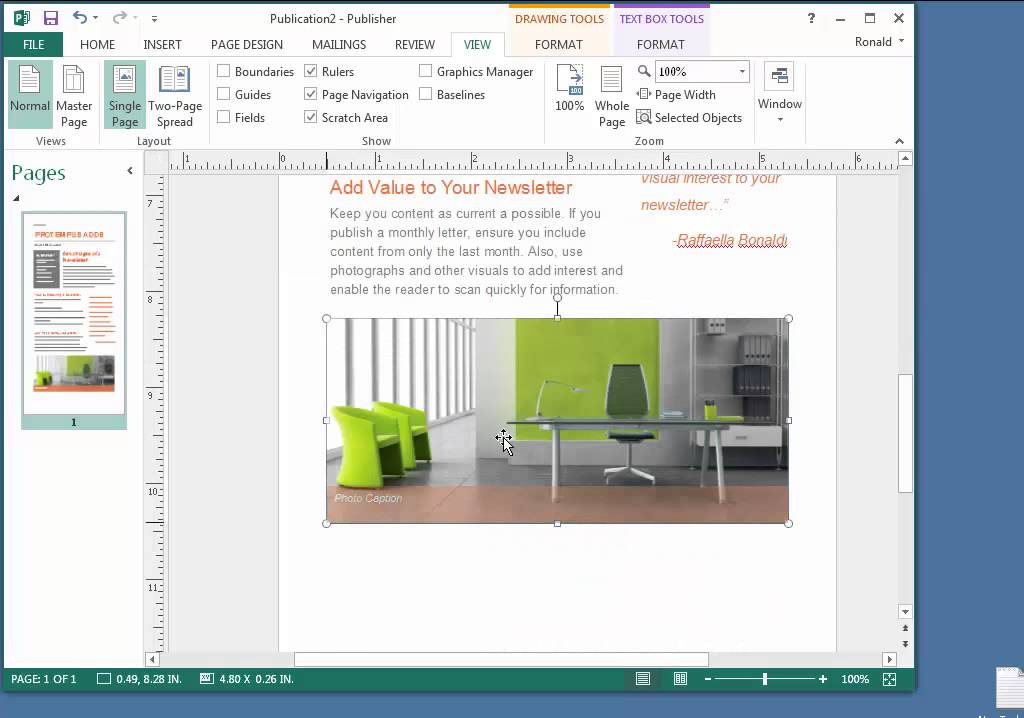This screenshot has height=718, width=1024.
Task: Undo the last action
Action: coord(80,18)
